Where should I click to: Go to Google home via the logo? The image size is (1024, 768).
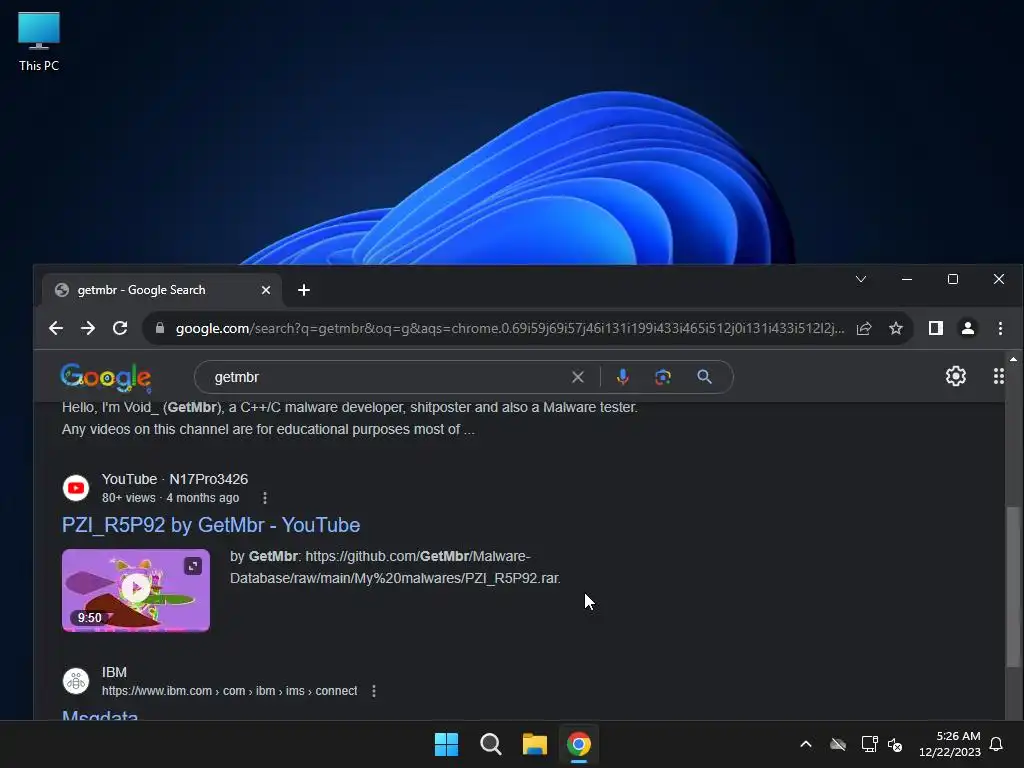[106, 377]
